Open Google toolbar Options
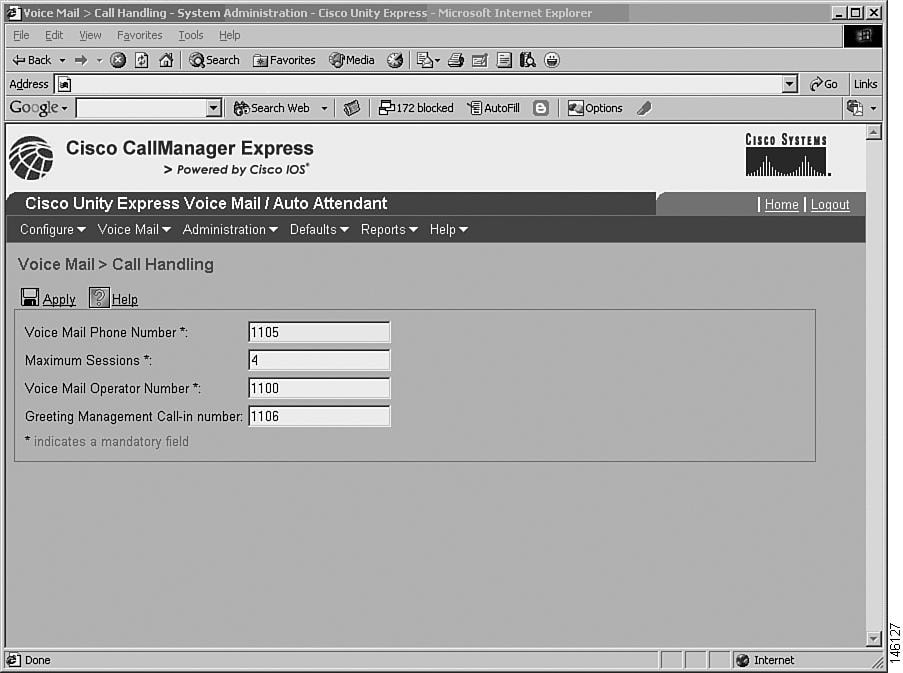Image resolution: width=903 pixels, height=673 pixels. click(595, 108)
